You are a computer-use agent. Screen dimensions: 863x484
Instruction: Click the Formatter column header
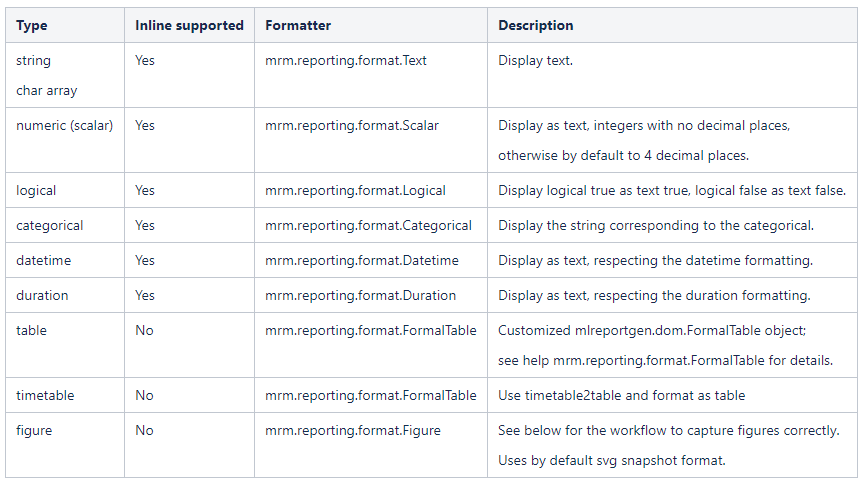click(298, 25)
